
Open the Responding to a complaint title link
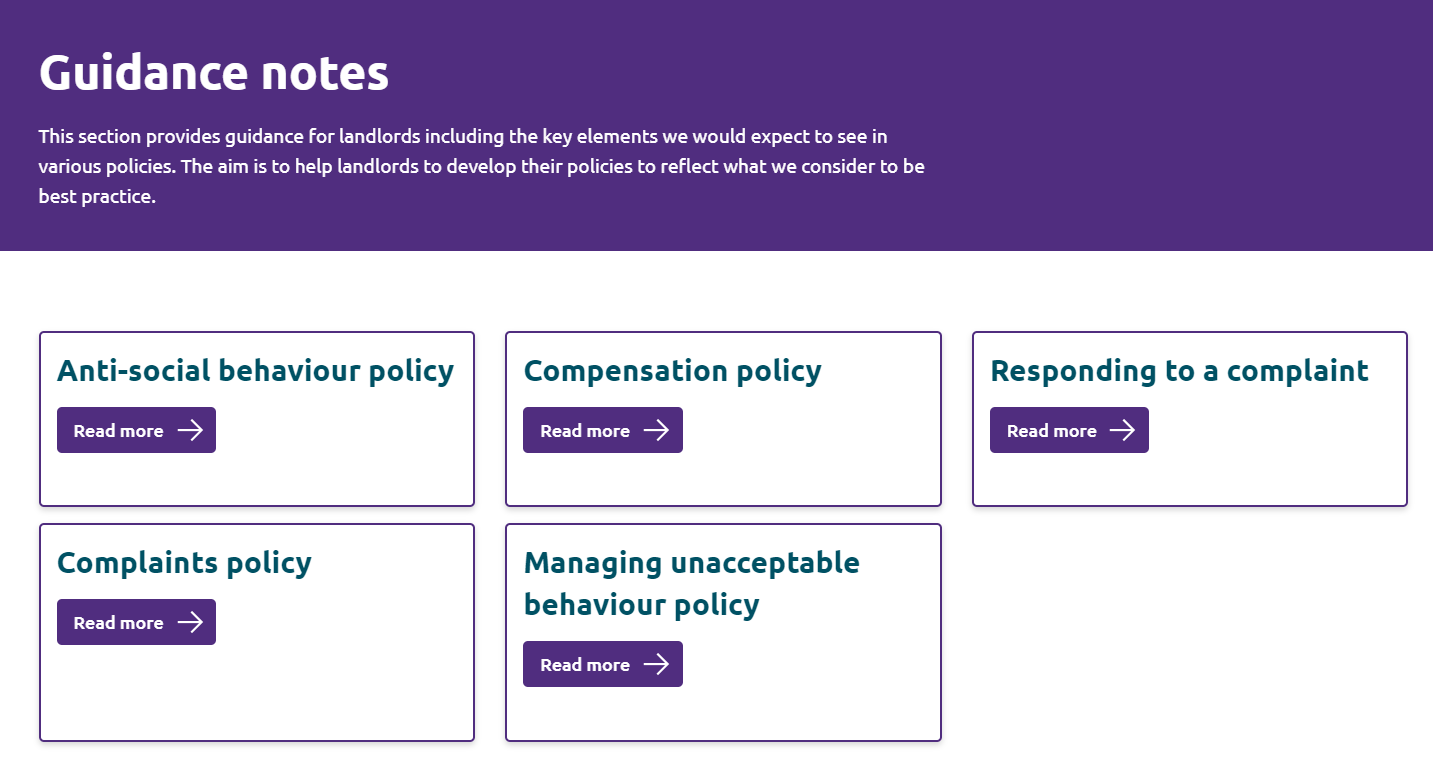(1179, 371)
